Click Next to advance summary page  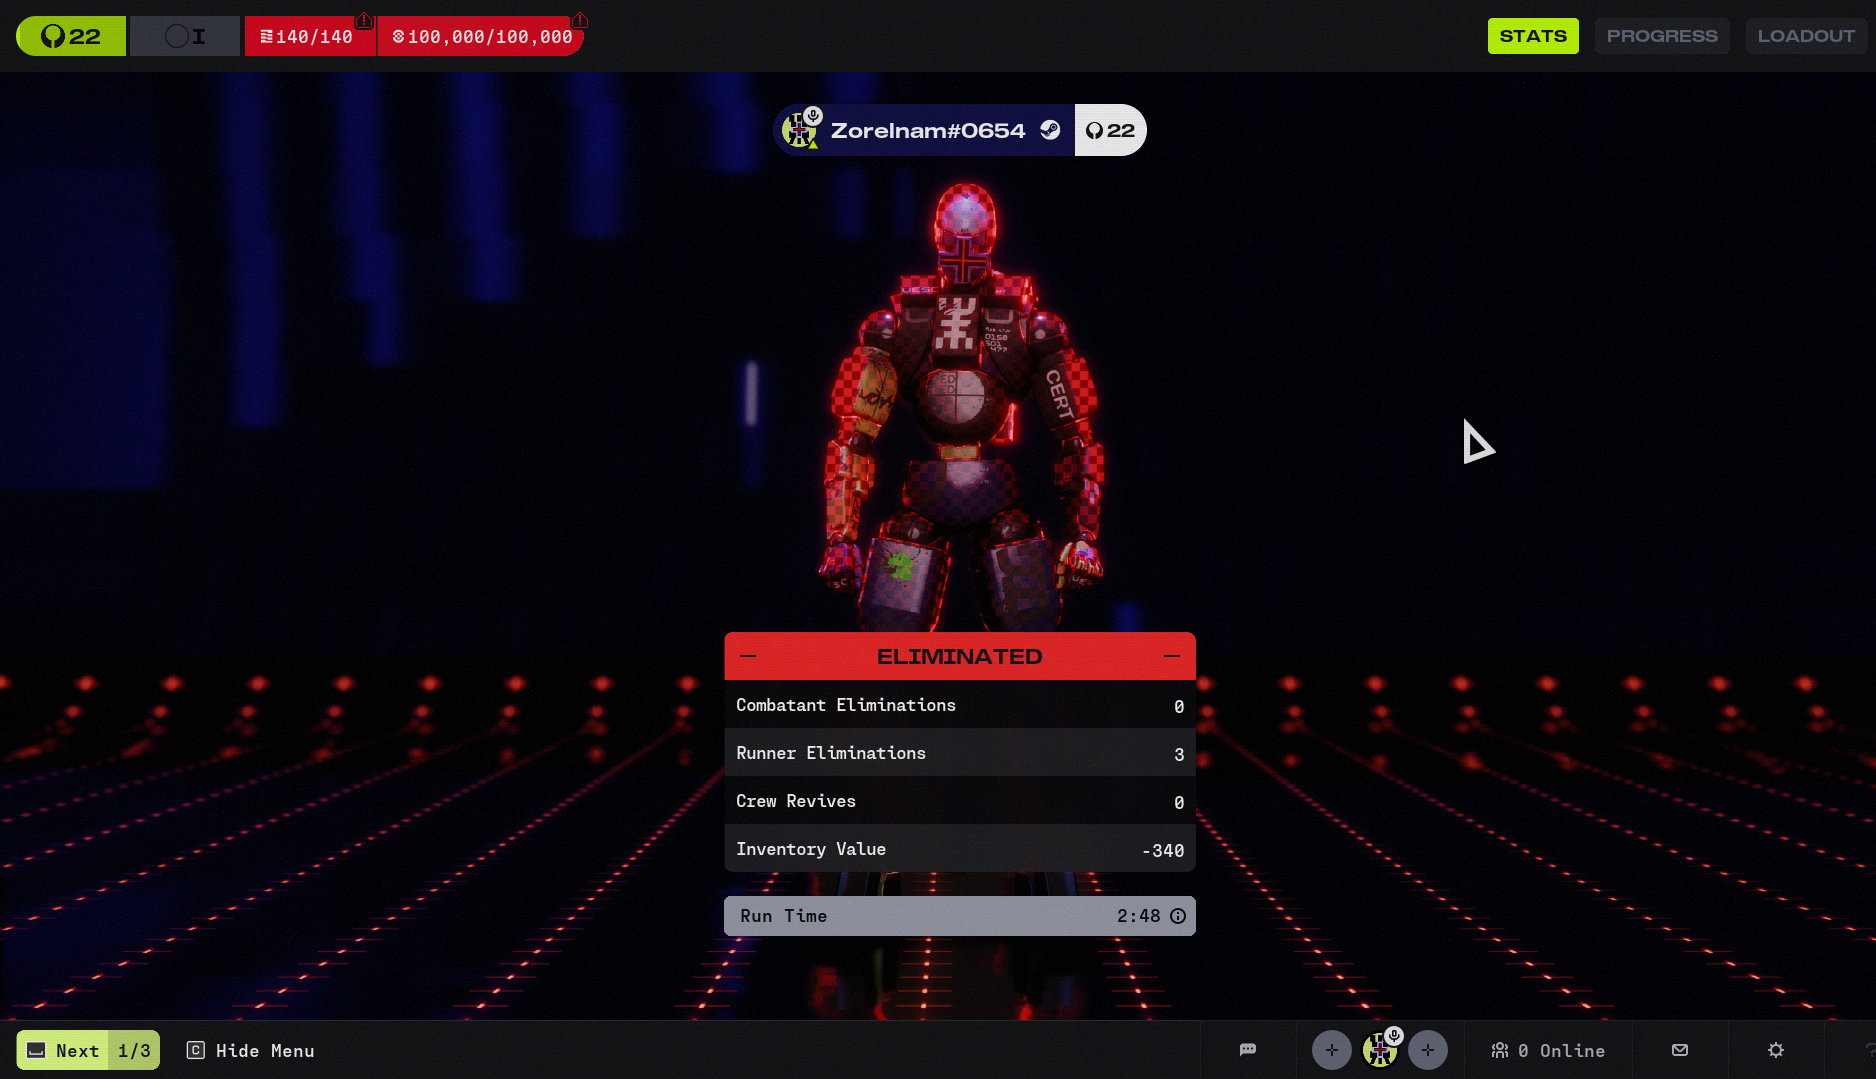(62, 1050)
